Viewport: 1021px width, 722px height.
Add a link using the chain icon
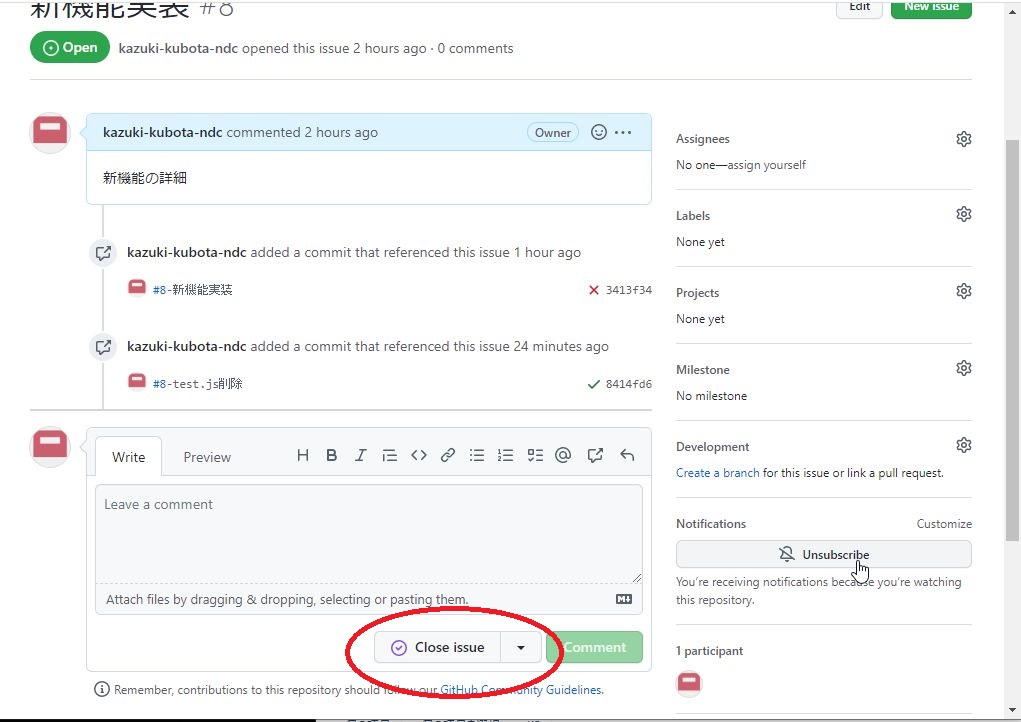tap(447, 455)
